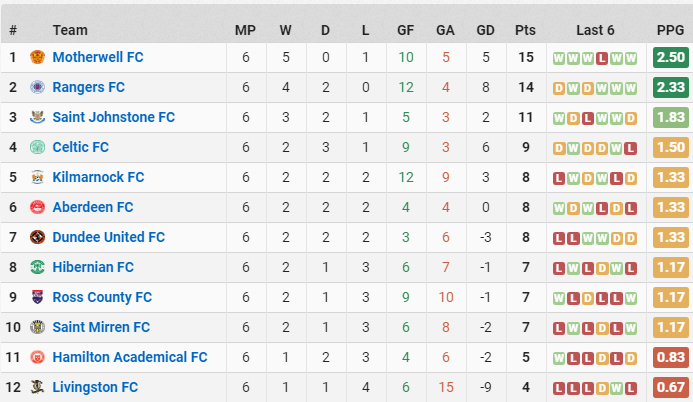Click the Hibernian FC club crest
This screenshot has width=693, height=402.
[x=38, y=267]
